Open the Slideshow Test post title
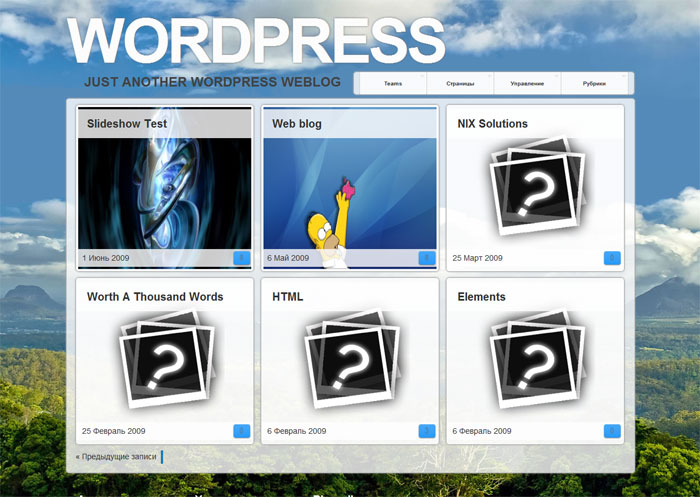 (x=127, y=124)
